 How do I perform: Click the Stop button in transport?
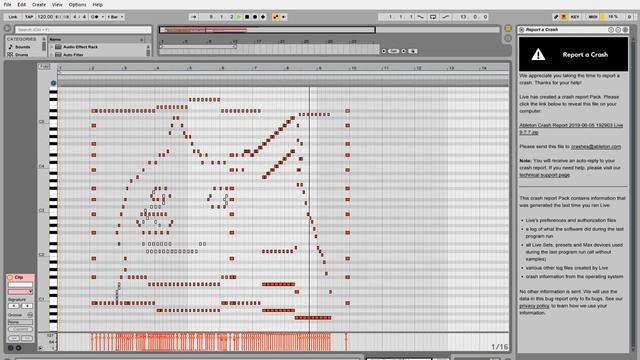pos(247,17)
